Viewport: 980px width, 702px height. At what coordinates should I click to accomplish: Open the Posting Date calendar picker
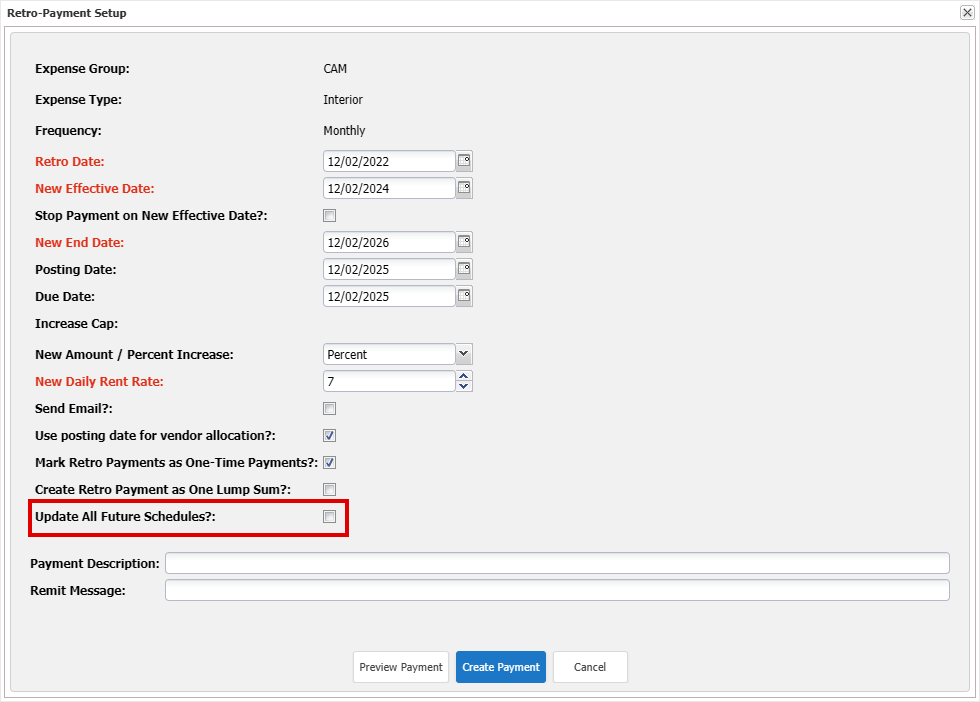(464, 269)
